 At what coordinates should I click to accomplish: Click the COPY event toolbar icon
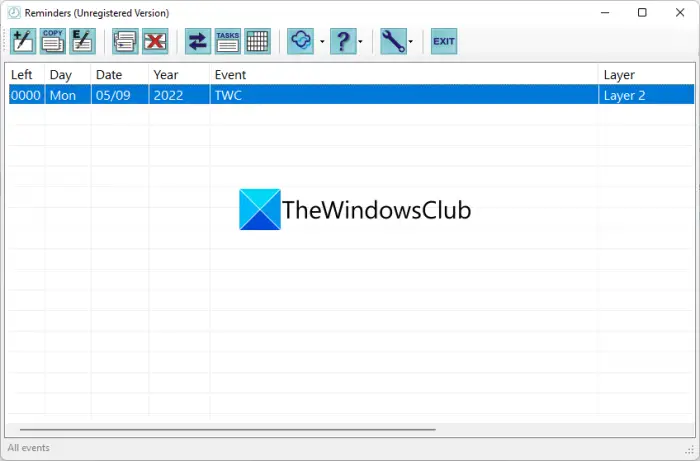click(x=53, y=42)
